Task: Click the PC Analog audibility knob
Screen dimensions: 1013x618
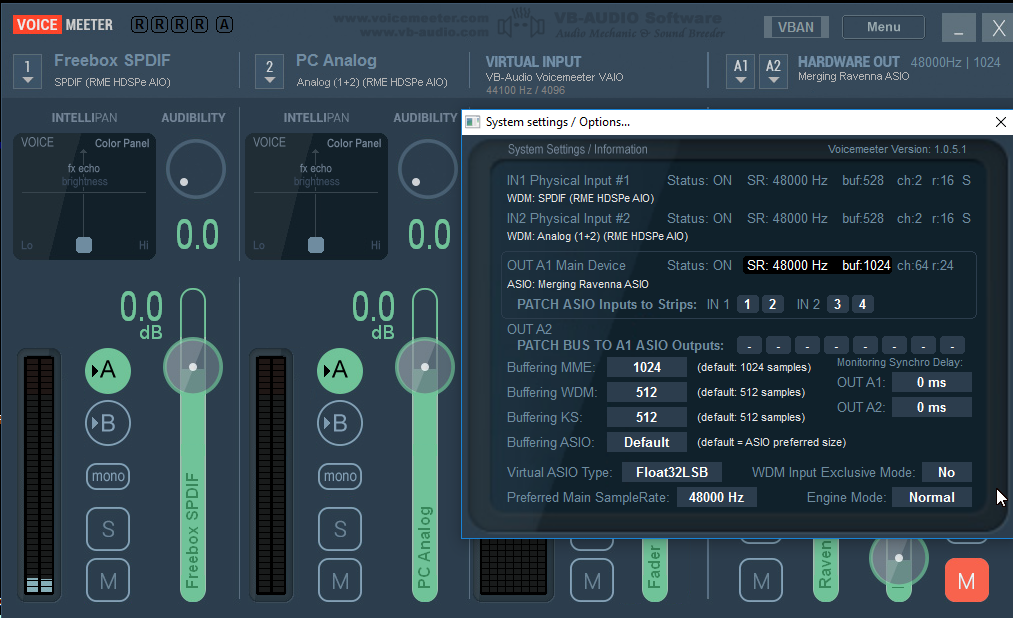Action: [x=428, y=169]
